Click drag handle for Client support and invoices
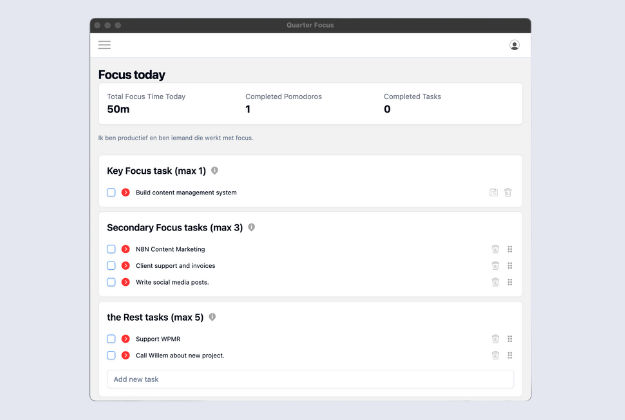The image size is (625, 420). tap(510, 266)
